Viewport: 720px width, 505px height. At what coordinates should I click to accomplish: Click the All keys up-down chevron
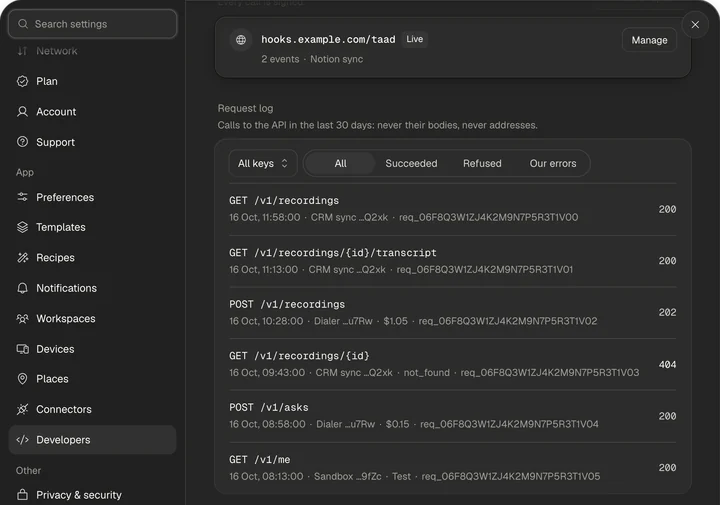tap(284, 163)
